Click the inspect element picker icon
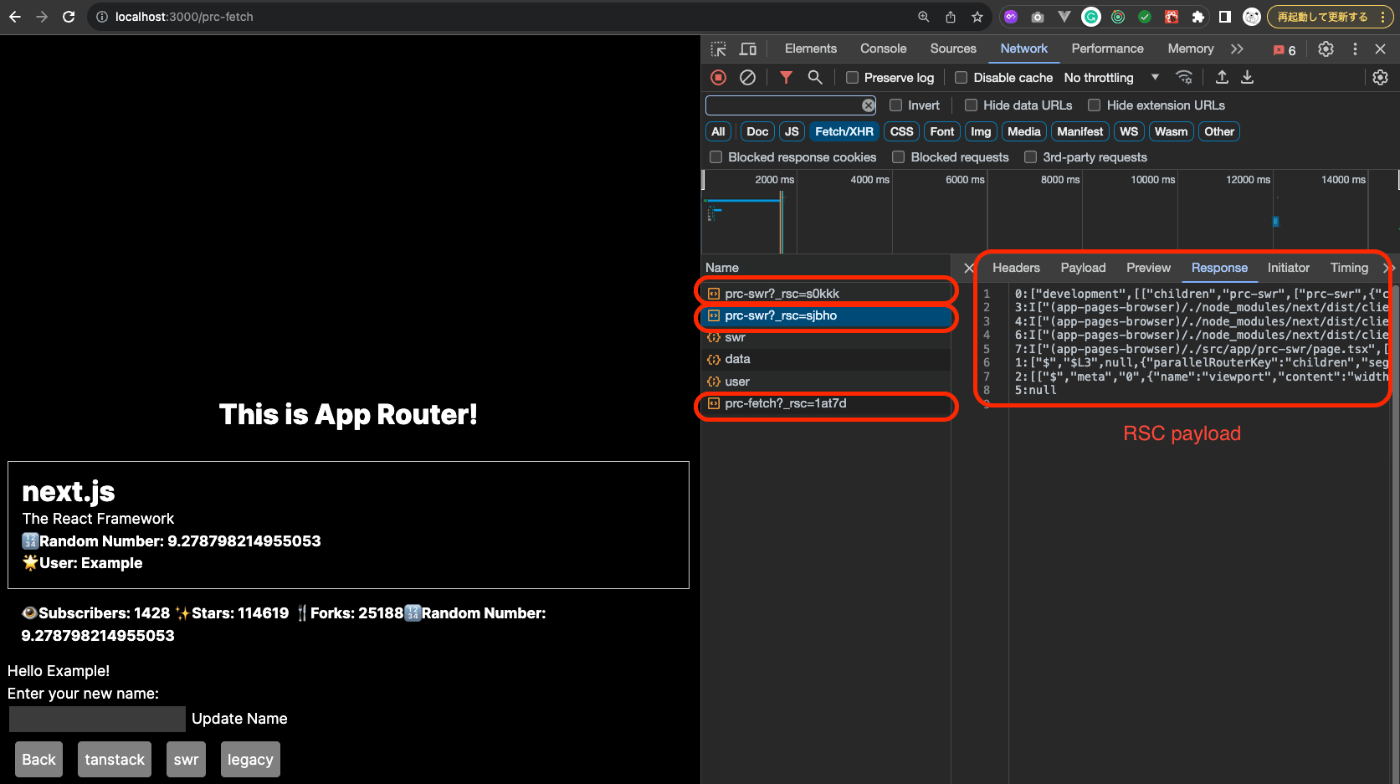The width and height of the screenshot is (1400, 784). tap(718, 49)
